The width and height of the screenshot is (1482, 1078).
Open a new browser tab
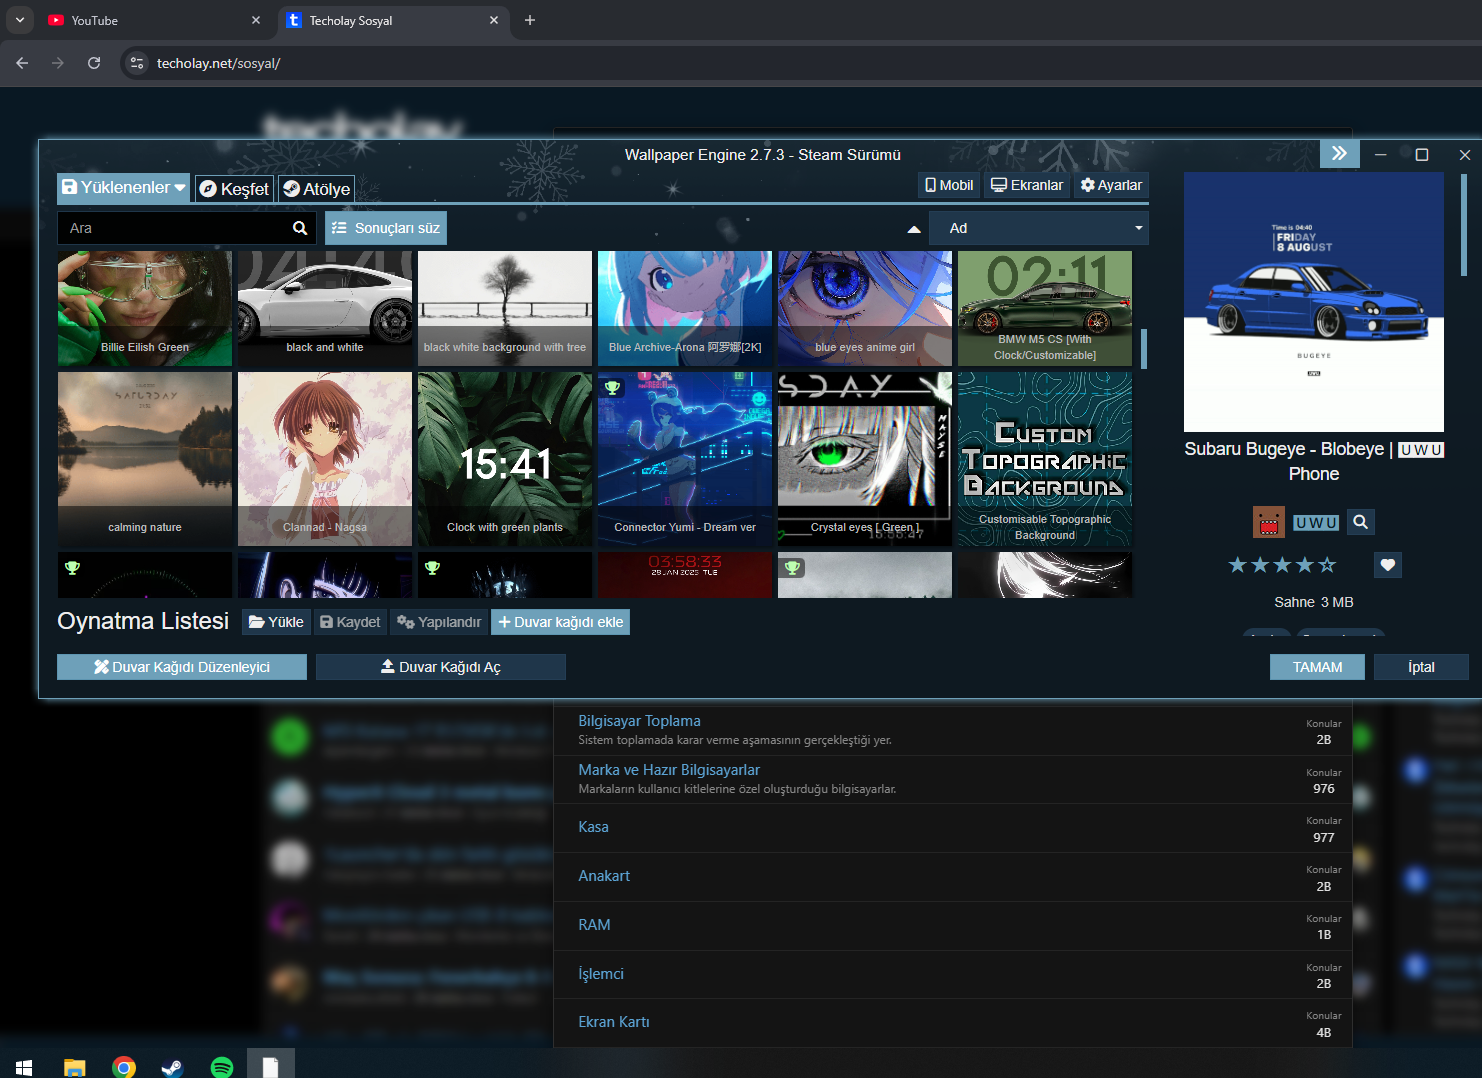(530, 20)
